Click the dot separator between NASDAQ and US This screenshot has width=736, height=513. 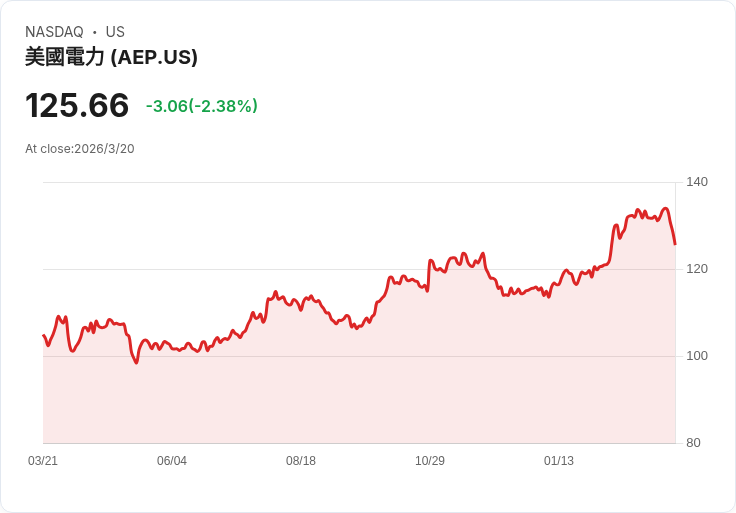pyautogui.click(x=94, y=32)
